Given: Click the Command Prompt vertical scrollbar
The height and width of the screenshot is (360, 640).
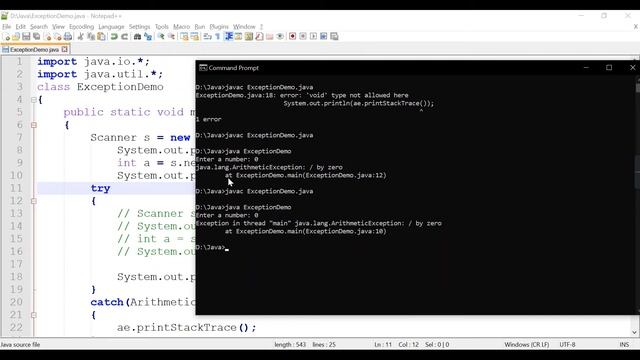Looking at the screenshot, I should click(637, 194).
